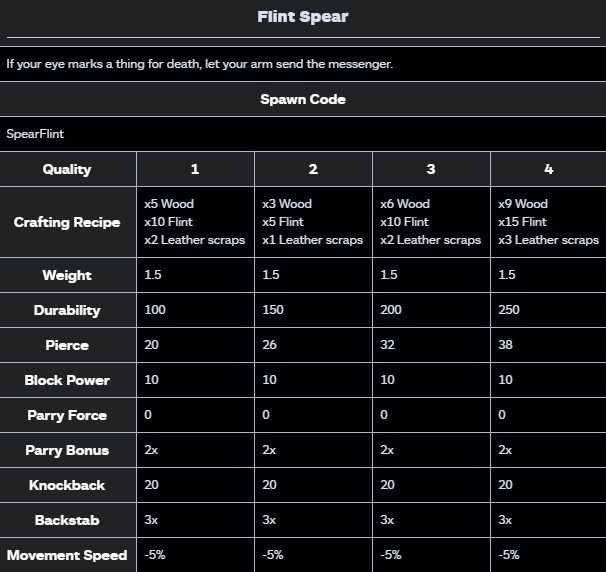This screenshot has height=572, width=606.
Task: Click the Crafting Recipe row label
Action: click(67, 222)
